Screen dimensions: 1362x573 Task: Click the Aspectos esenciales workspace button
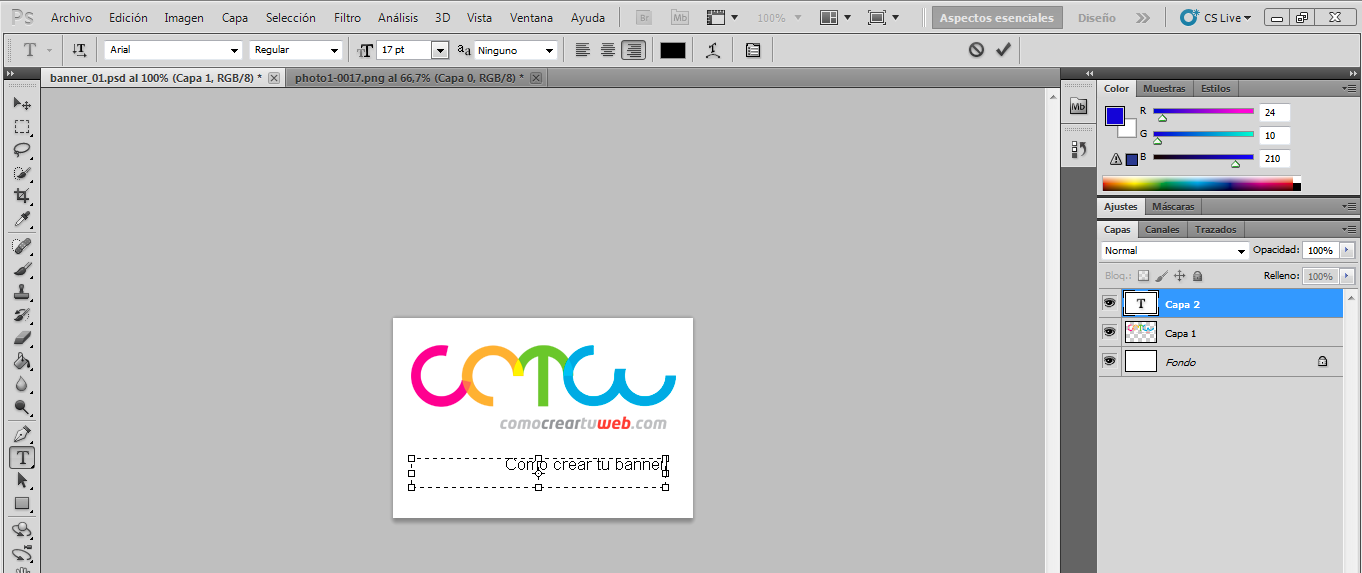click(x=997, y=18)
